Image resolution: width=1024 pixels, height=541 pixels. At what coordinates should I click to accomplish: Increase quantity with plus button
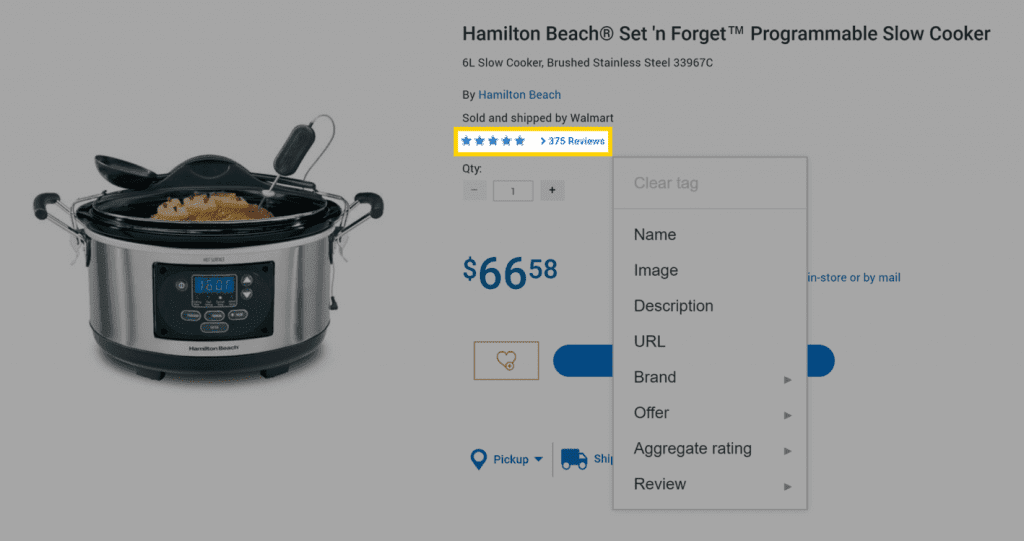point(551,190)
